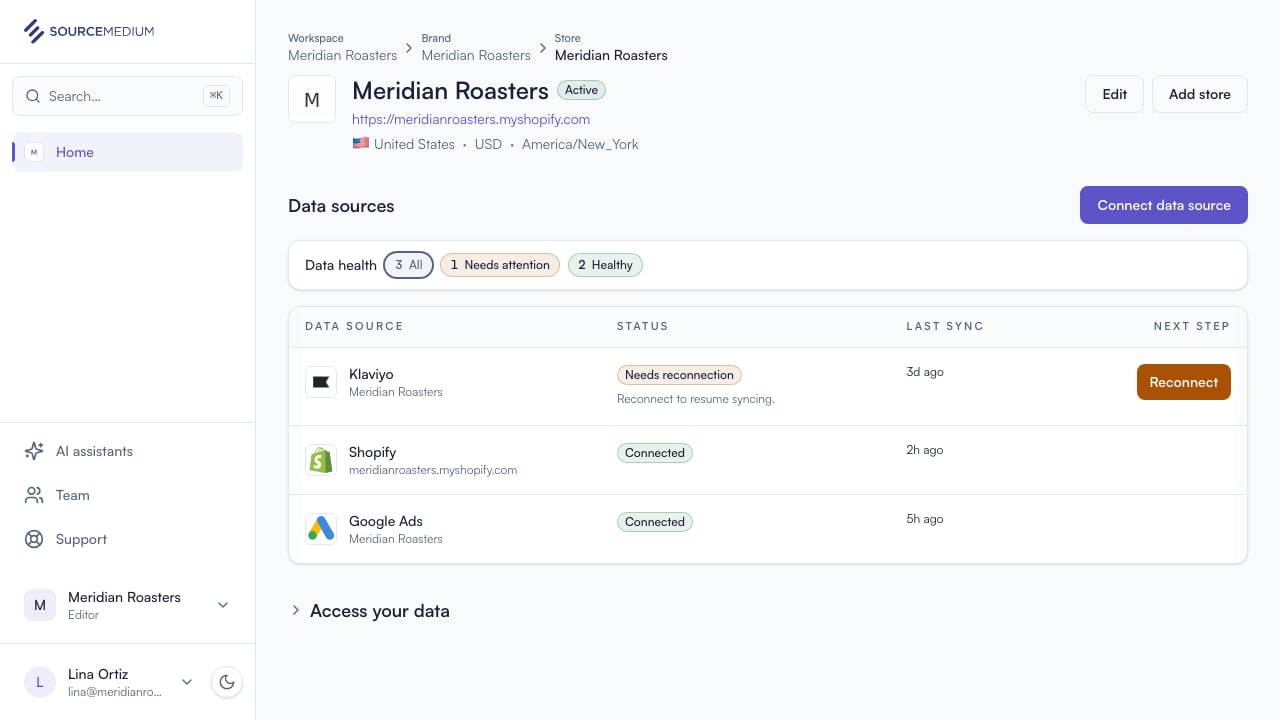Screen dimensions: 1280x720
Task: Click the Shopify data source name
Action: point(373,452)
